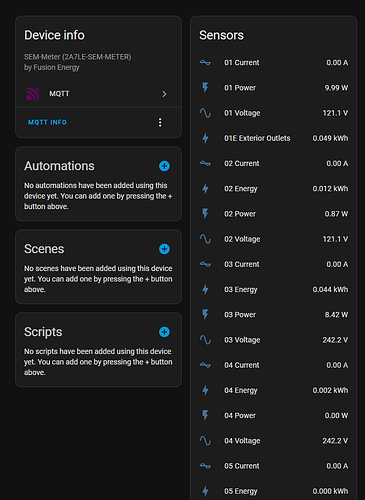365x500 pixels.
Task: Click the 0.044 kWh energy value
Action: coord(330,289)
